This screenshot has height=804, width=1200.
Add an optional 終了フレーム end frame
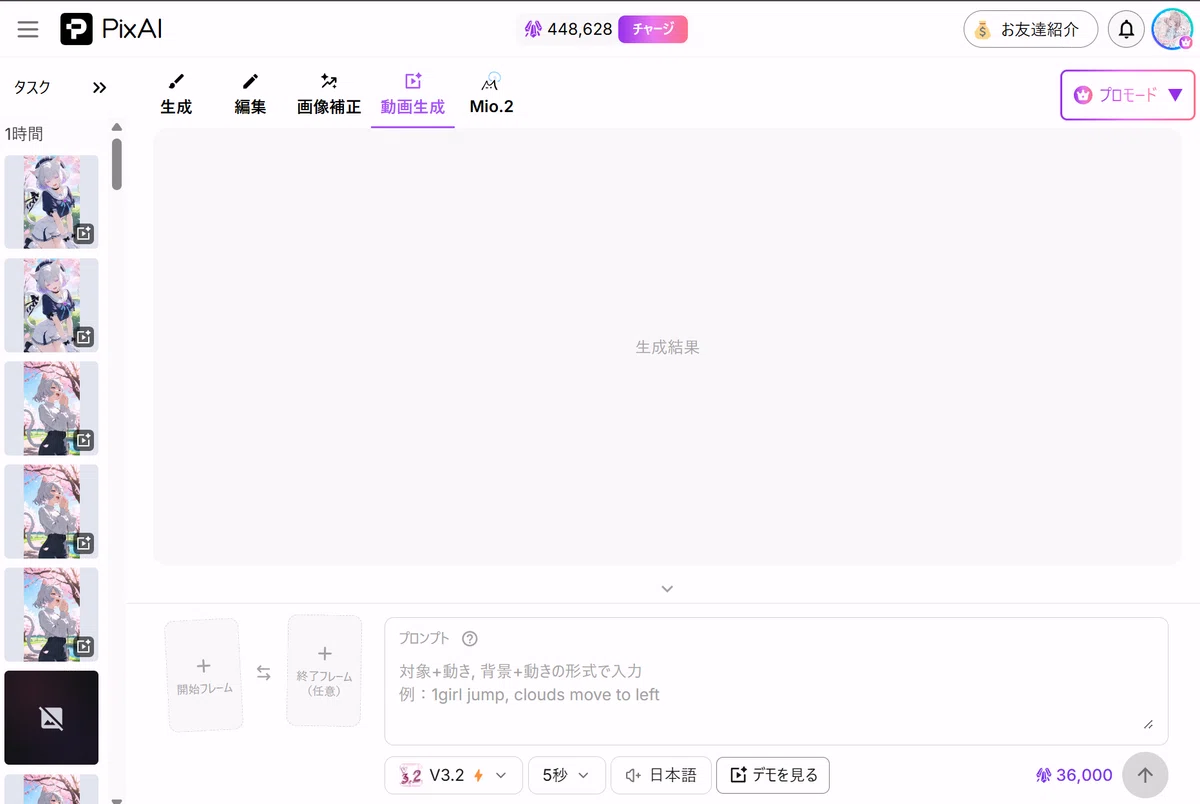324,671
